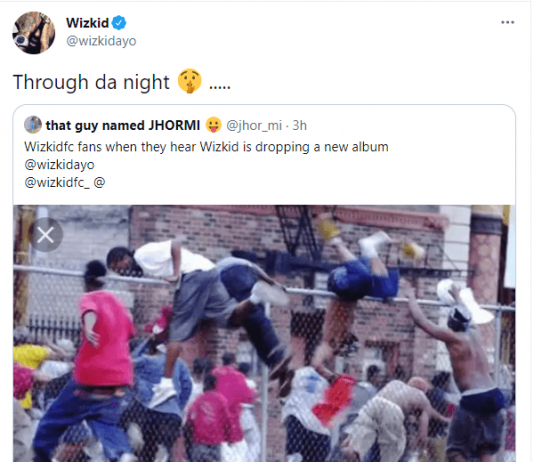Click the small avatar of JHORMI
Viewport: 534px width, 462px height.
coord(33,125)
